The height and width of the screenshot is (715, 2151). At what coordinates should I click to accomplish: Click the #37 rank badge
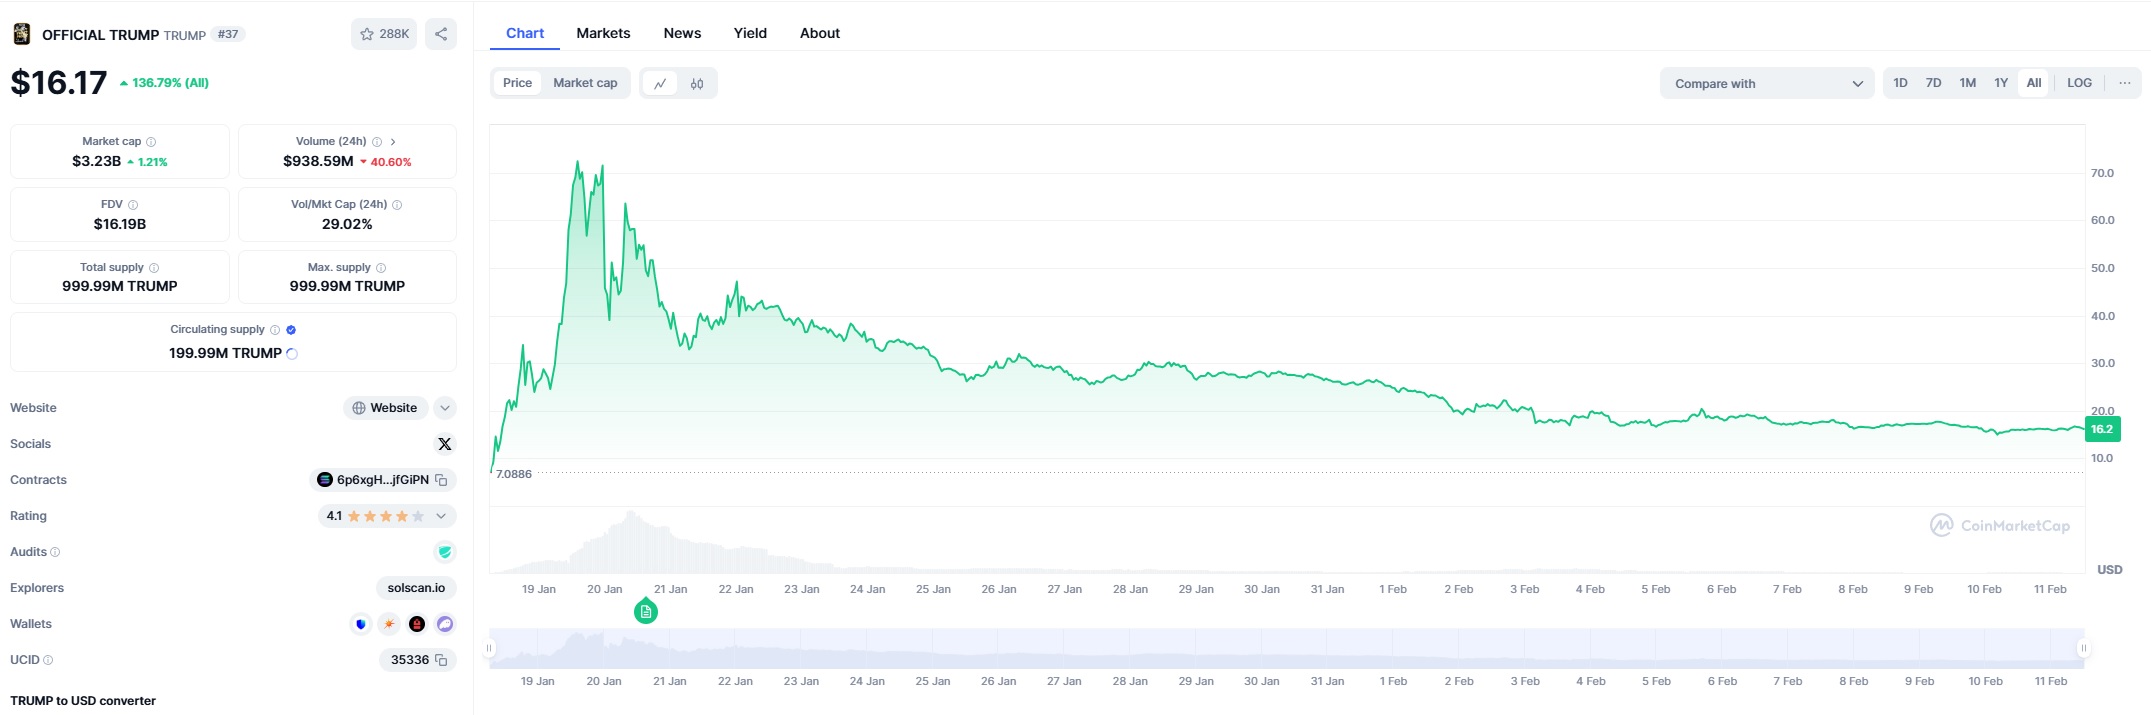point(228,34)
